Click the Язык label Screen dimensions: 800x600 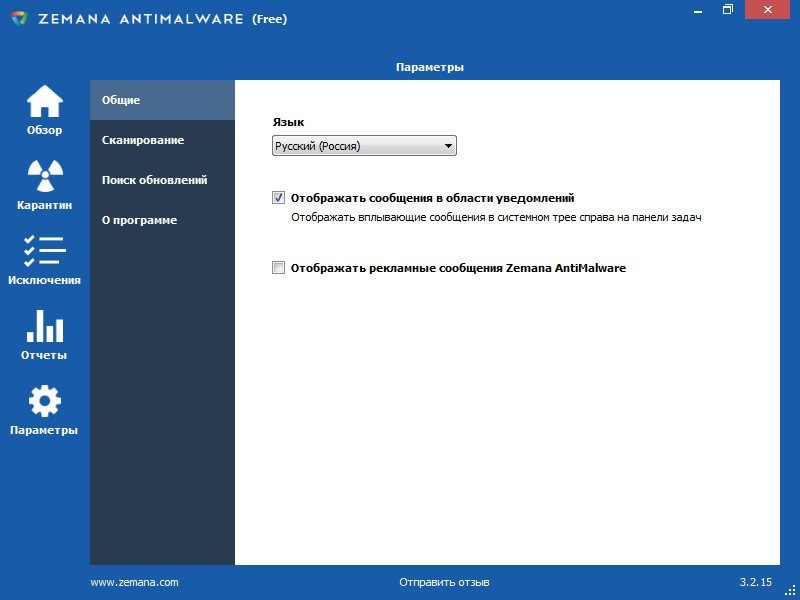pos(288,122)
